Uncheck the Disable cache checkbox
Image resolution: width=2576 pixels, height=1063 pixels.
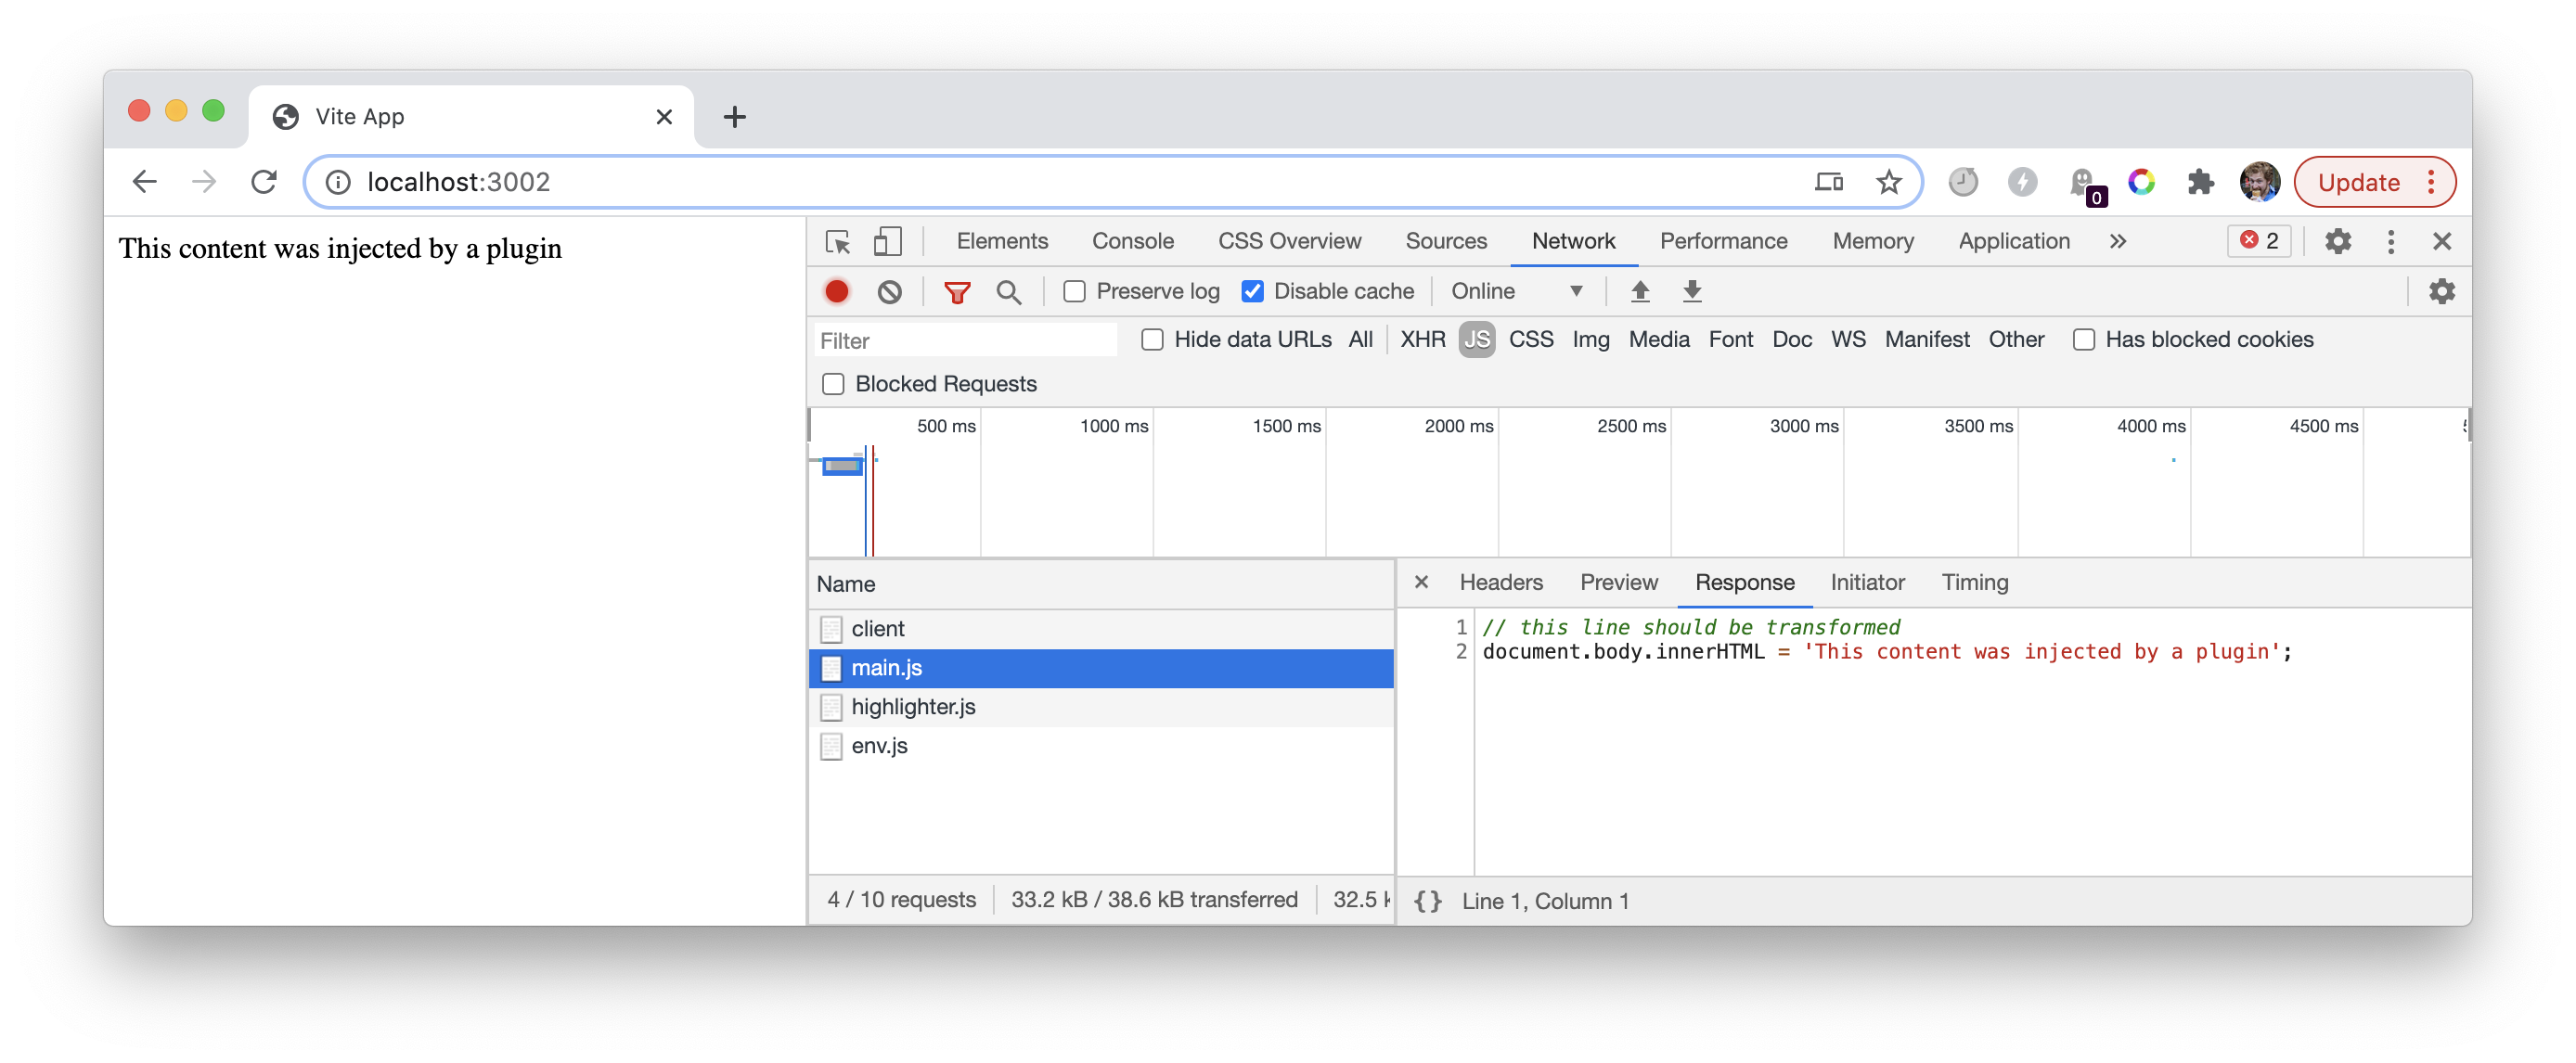(1252, 291)
